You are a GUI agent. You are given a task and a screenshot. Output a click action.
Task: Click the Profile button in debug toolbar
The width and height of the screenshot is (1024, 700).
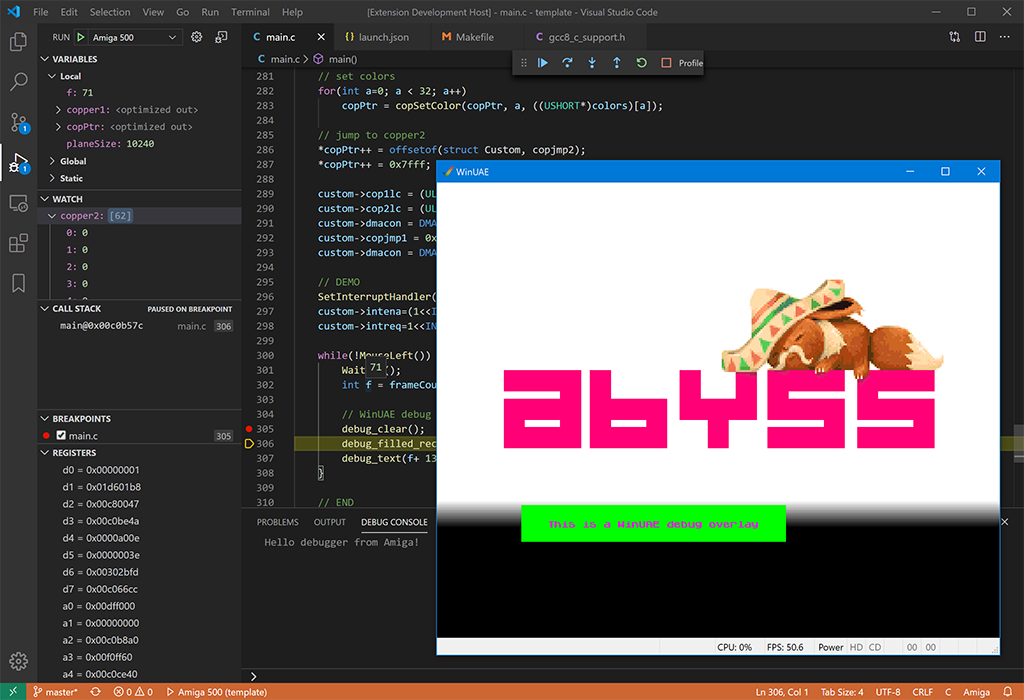690,63
